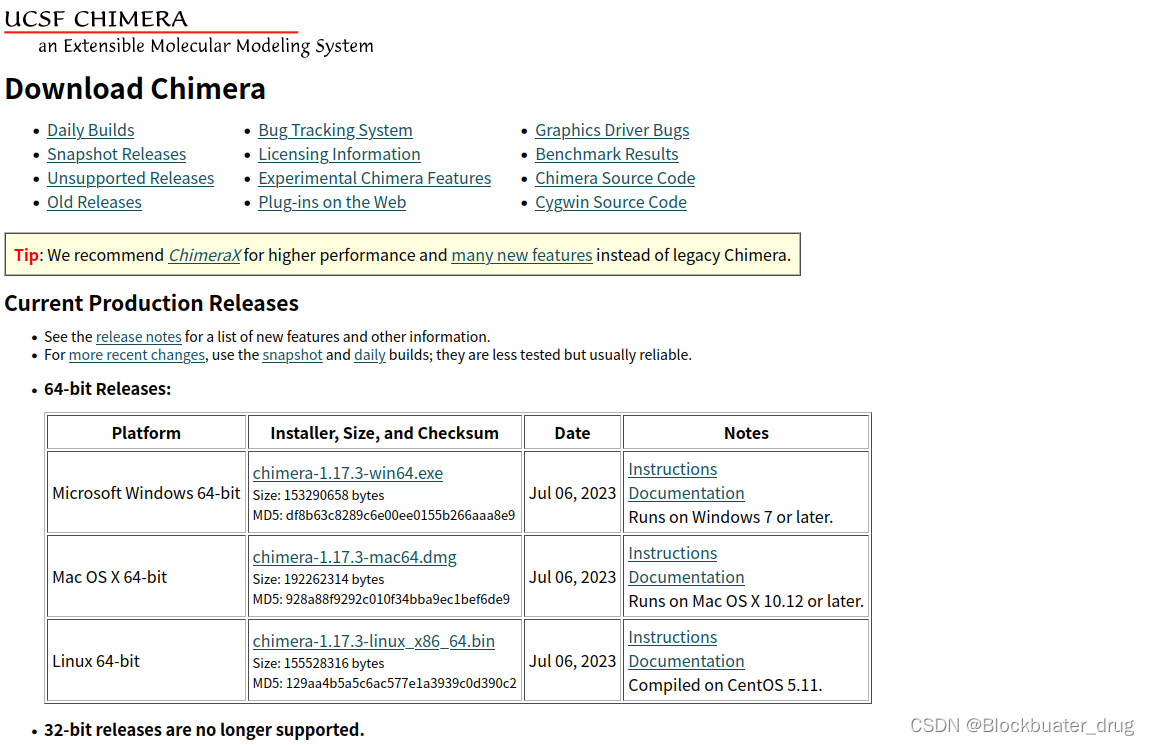Download chimera-1.17.3-linux_x86_64.bin installer
Screen dimensions: 1149x745
(x=374, y=642)
